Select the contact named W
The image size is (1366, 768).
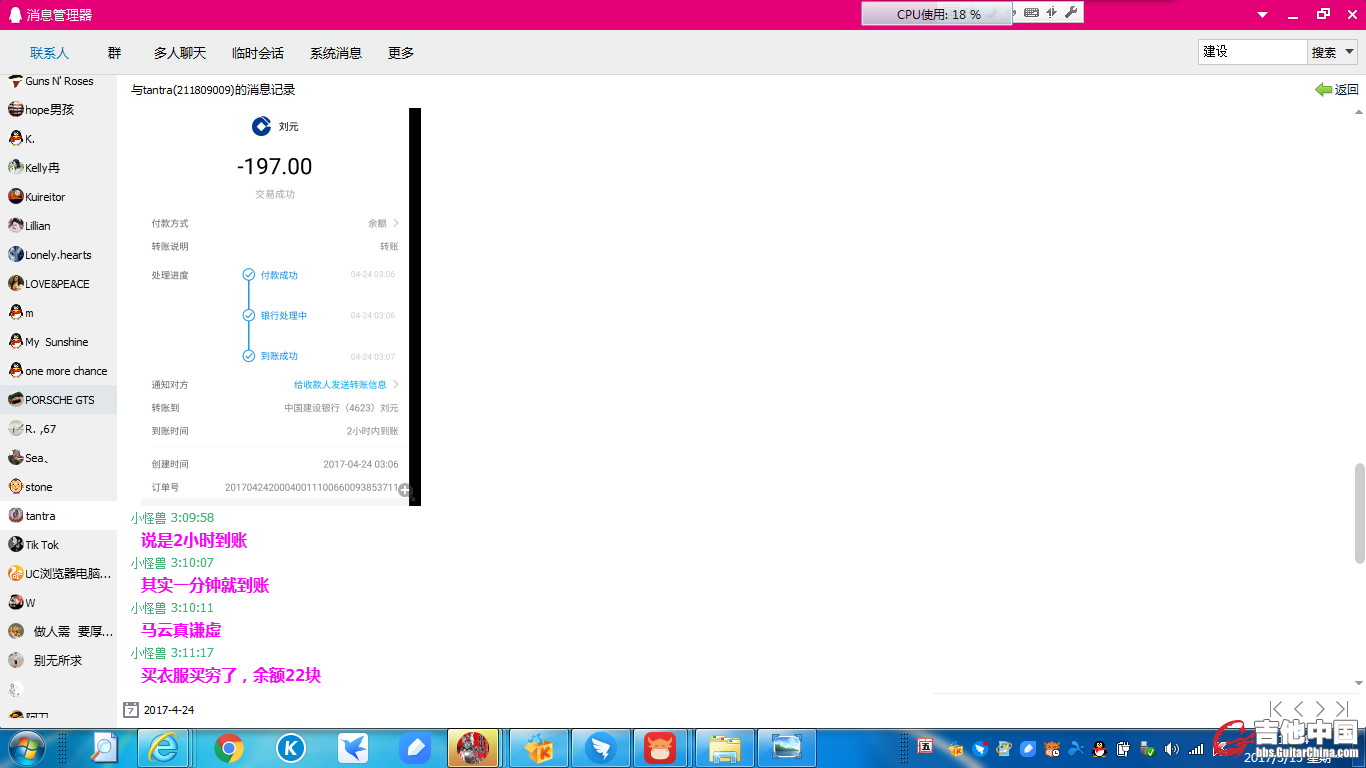[x=58, y=603]
